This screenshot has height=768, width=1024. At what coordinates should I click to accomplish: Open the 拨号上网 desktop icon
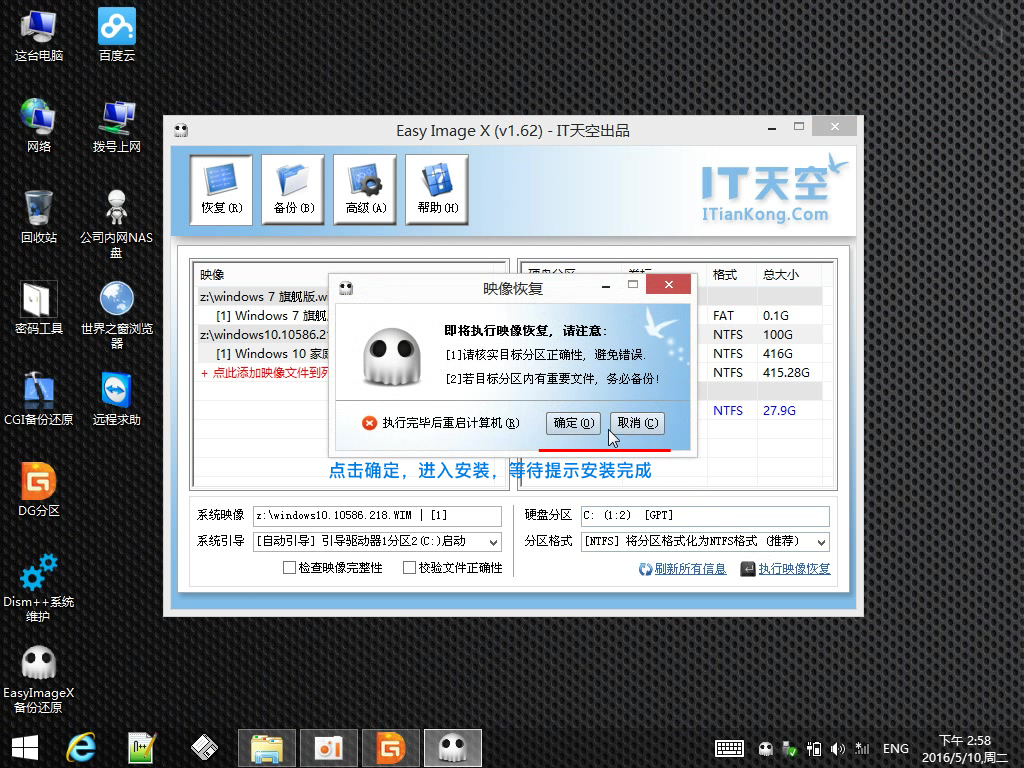pyautogui.click(x=117, y=126)
